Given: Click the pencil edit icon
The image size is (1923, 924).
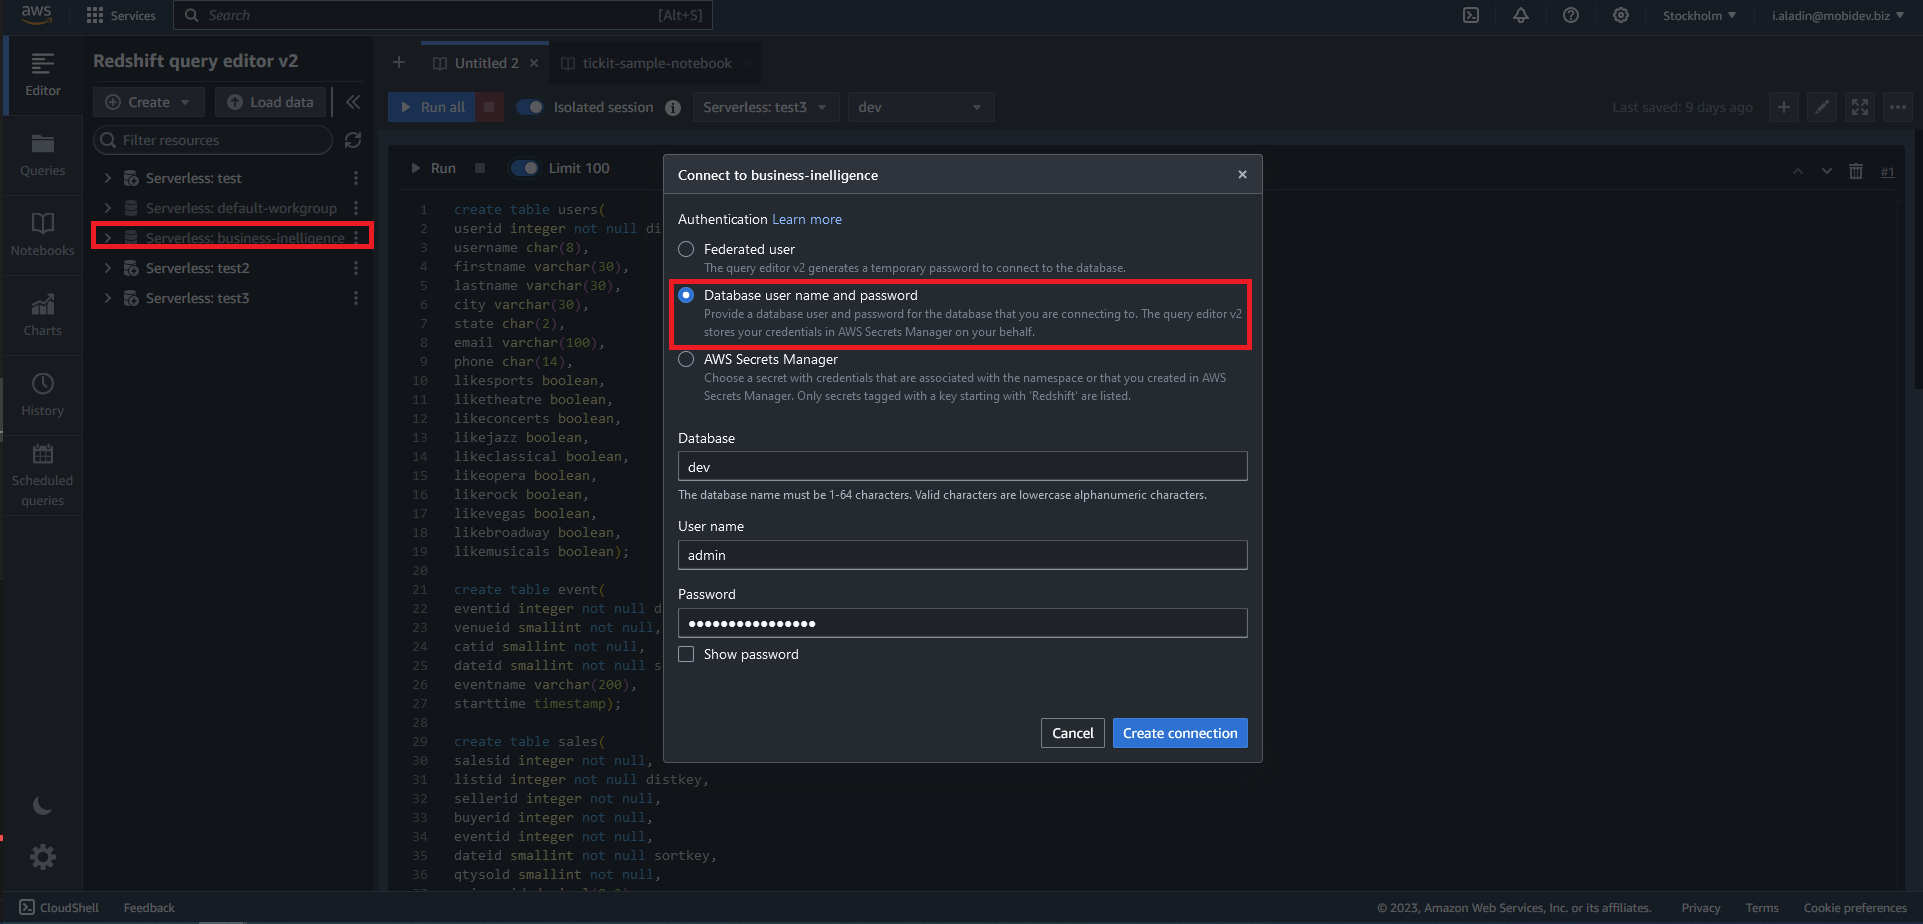Looking at the screenshot, I should pos(1822,107).
